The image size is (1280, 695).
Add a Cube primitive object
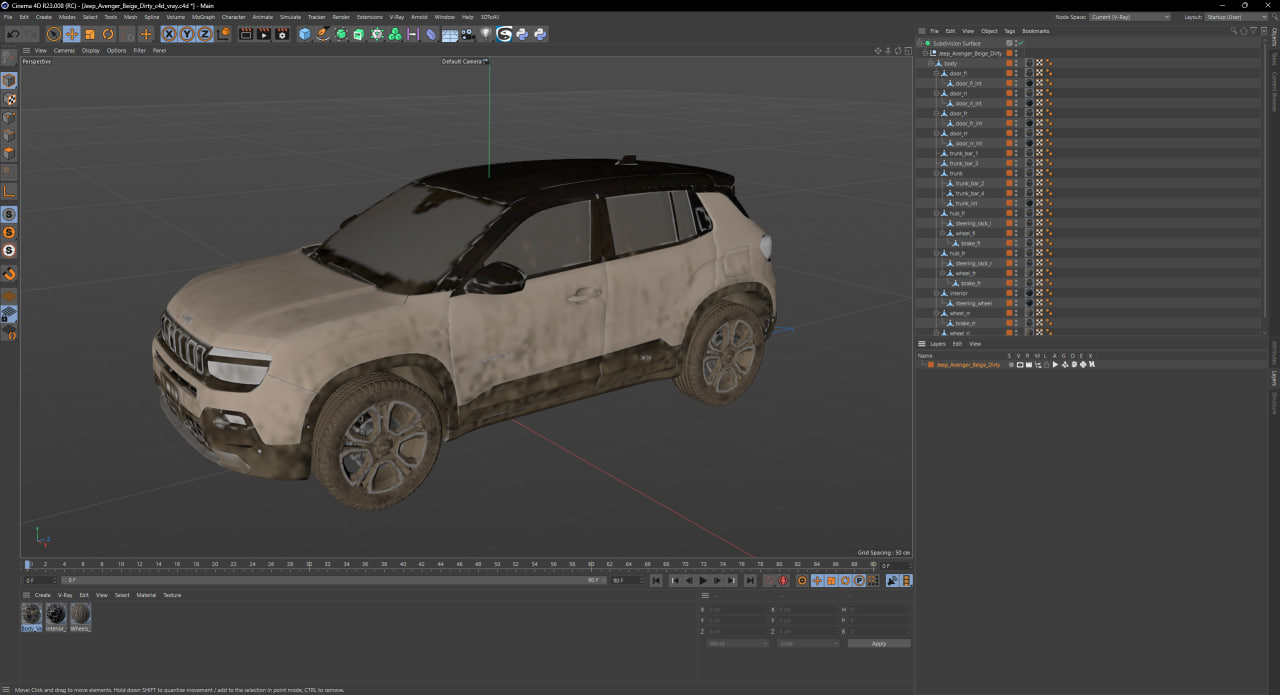[x=305, y=34]
